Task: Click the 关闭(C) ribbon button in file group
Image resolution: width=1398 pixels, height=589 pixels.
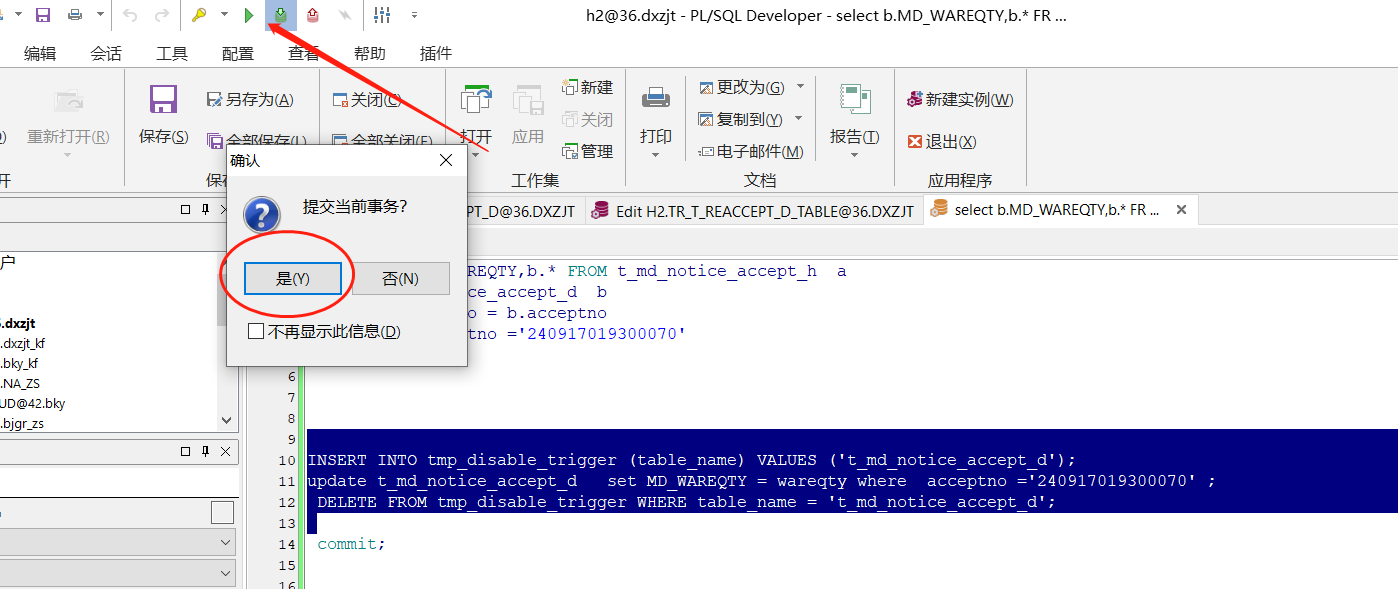Action: pyautogui.click(x=366, y=99)
